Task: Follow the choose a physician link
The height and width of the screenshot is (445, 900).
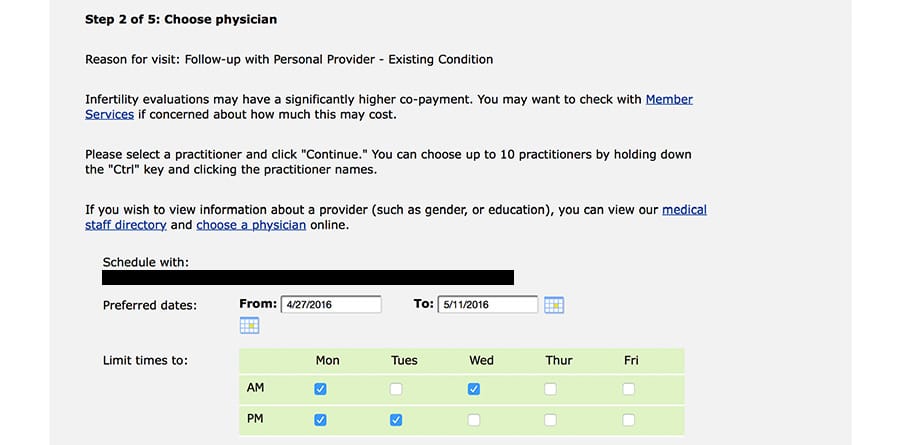Action: pyautogui.click(x=251, y=225)
